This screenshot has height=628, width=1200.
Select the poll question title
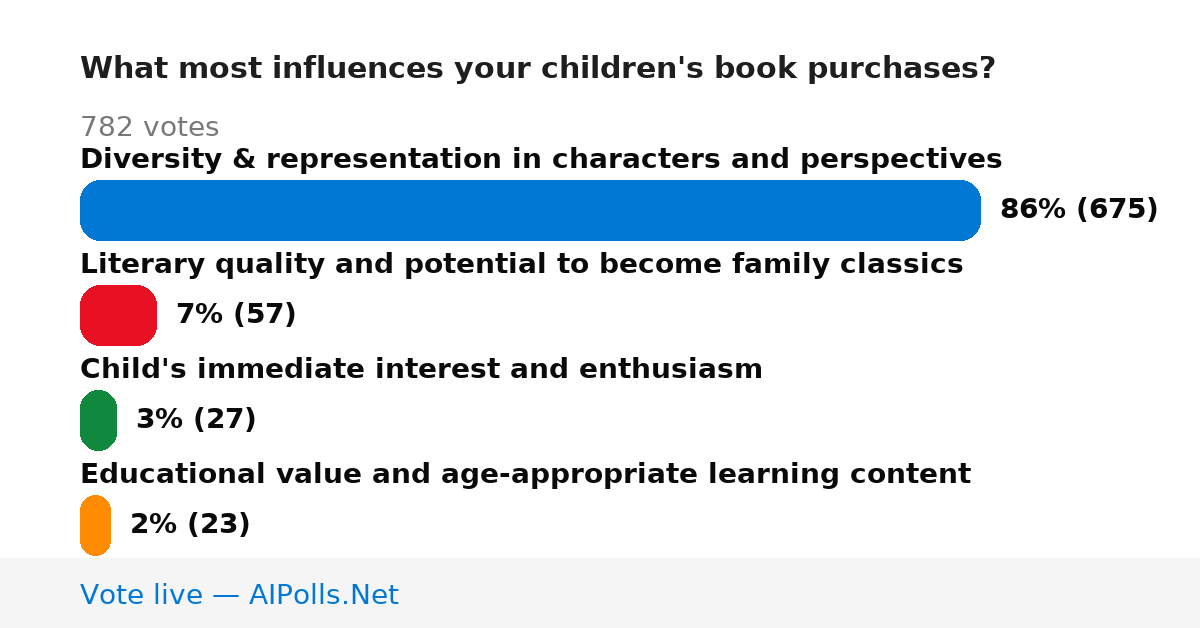point(538,69)
